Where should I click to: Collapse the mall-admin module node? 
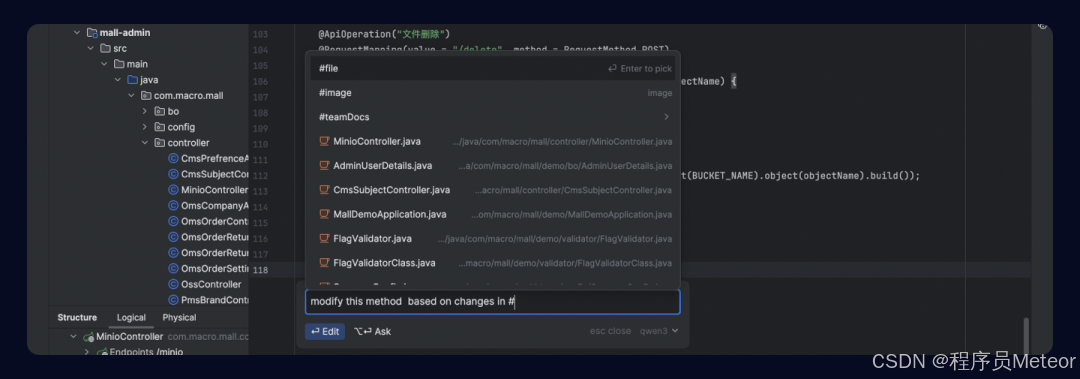pyautogui.click(x=77, y=32)
